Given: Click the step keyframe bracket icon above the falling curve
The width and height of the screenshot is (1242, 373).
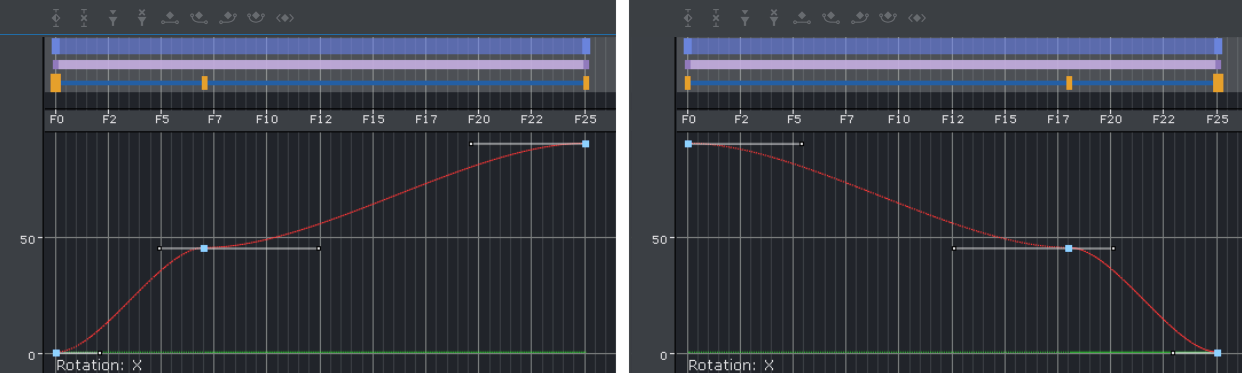Looking at the screenshot, I should pos(917,17).
